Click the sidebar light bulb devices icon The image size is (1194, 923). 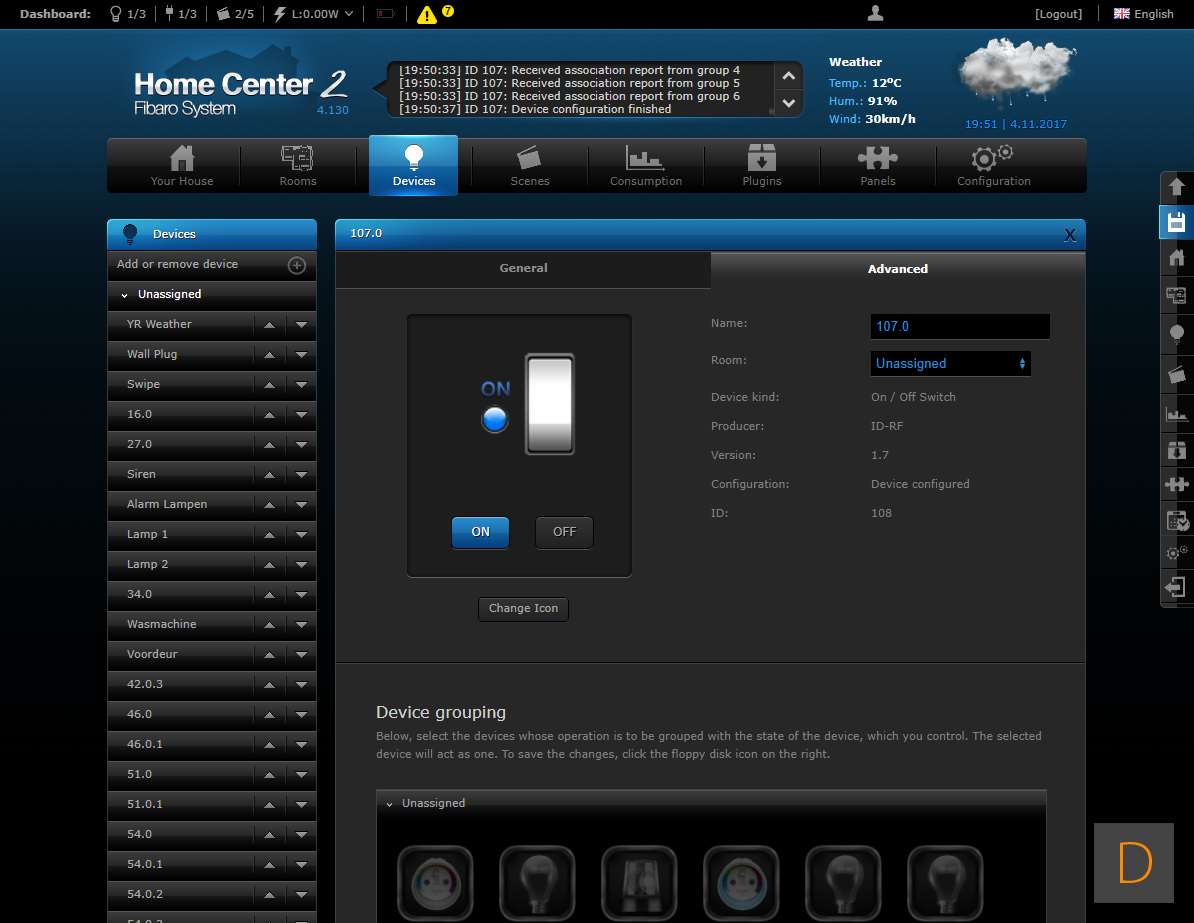(x=1176, y=334)
